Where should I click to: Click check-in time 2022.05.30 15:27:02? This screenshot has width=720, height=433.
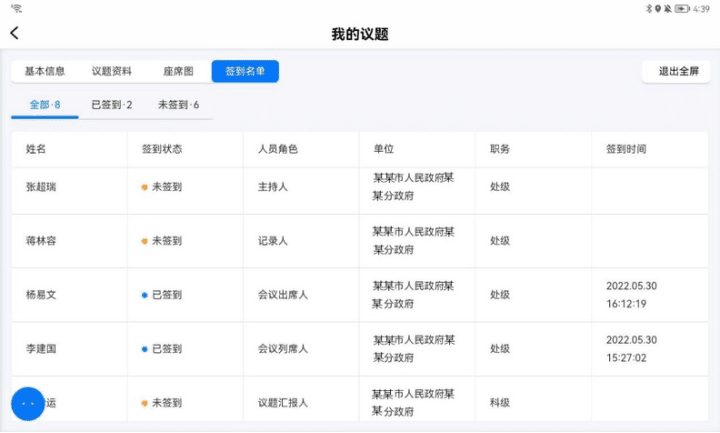tap(631, 349)
